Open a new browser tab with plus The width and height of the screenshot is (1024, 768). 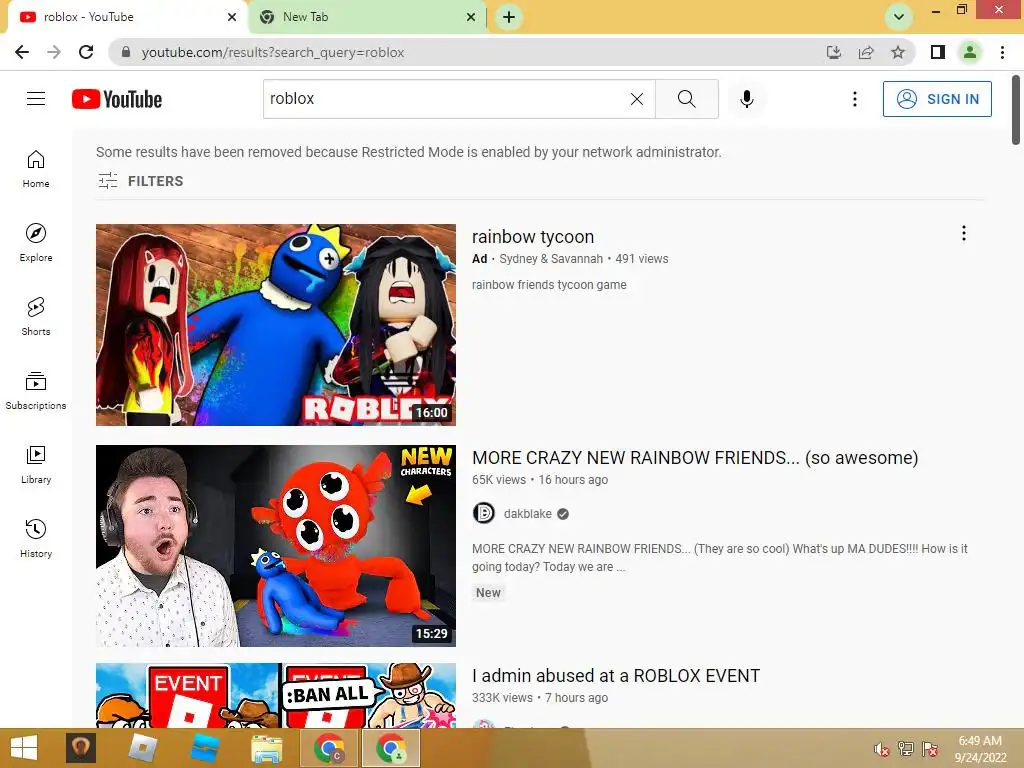coord(509,17)
